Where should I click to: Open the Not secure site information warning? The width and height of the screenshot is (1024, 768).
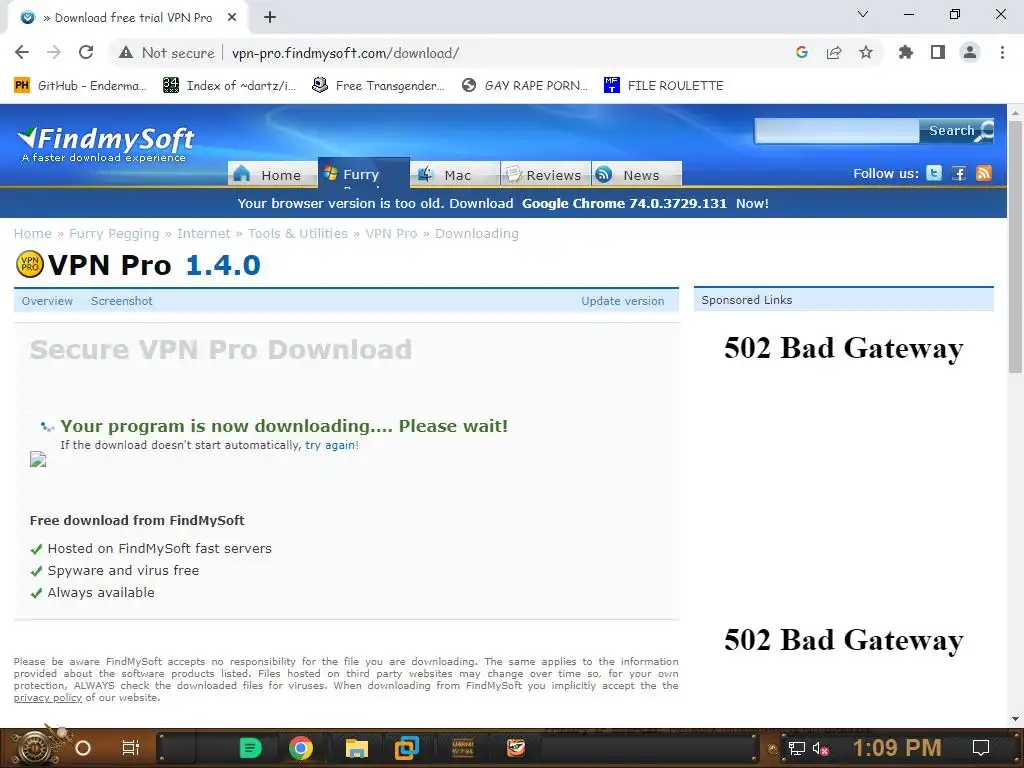point(167,53)
